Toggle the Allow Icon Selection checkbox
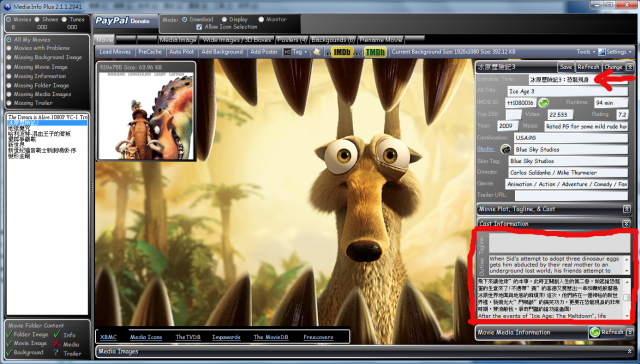640x364 pixels. (x=199, y=27)
